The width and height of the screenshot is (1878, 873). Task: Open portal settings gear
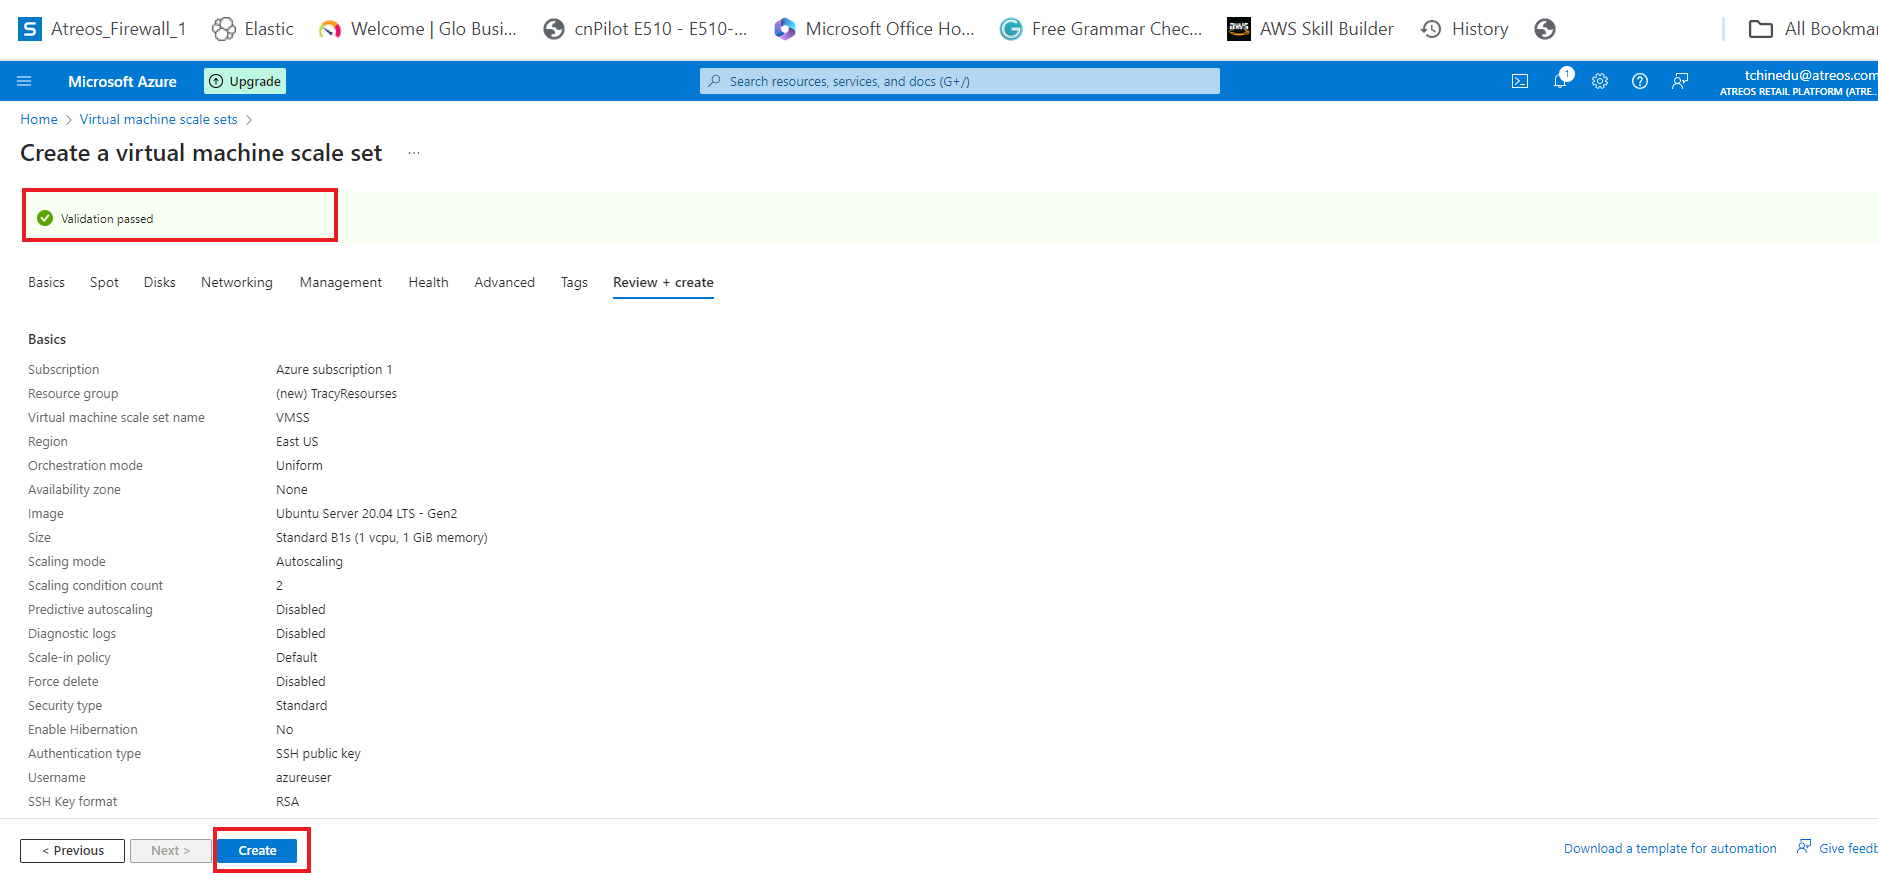click(x=1600, y=81)
